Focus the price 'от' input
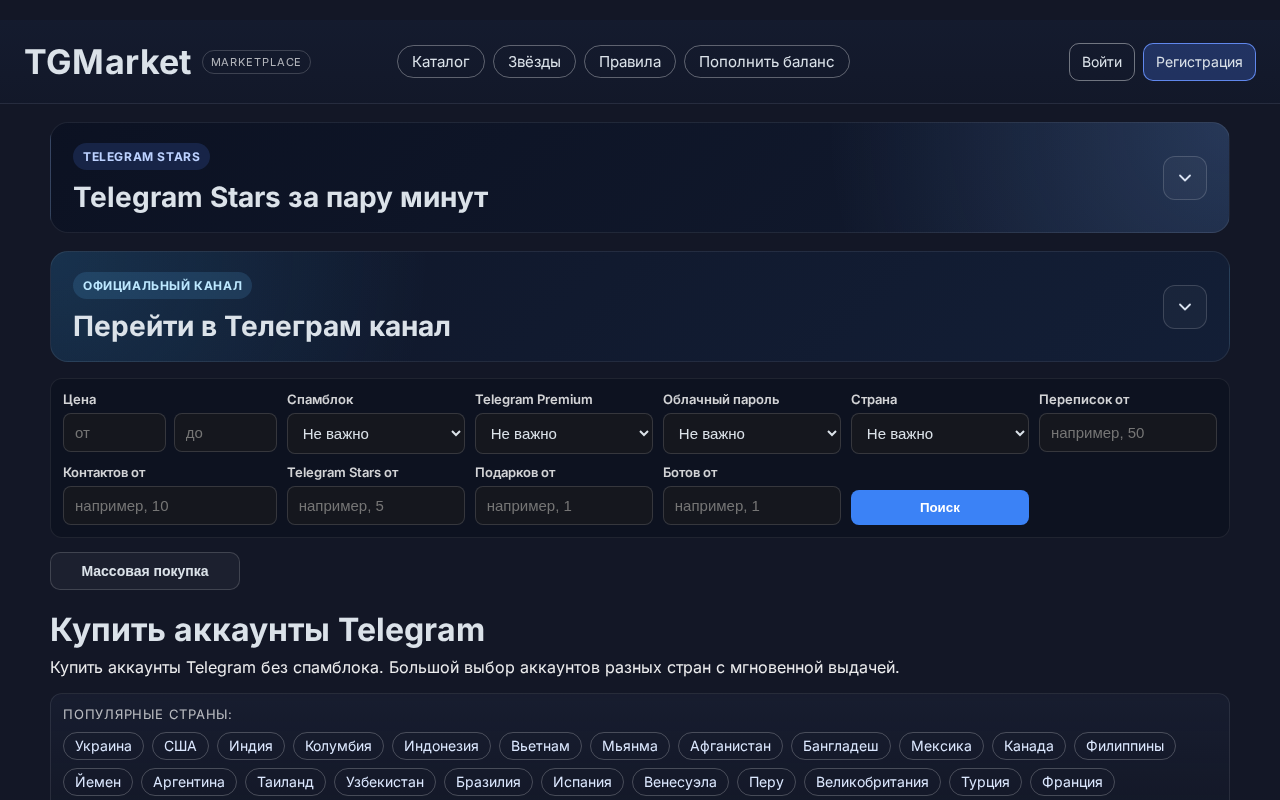 pos(114,433)
